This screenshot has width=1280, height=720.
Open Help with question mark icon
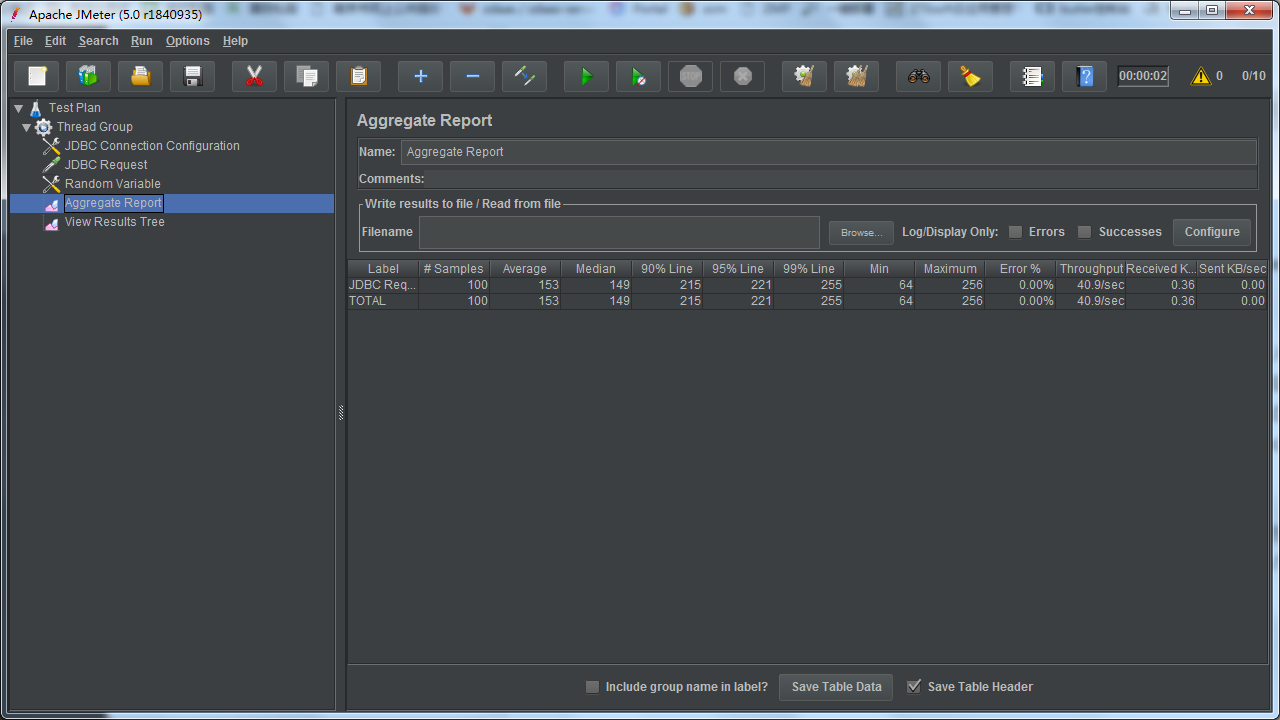coord(1085,76)
